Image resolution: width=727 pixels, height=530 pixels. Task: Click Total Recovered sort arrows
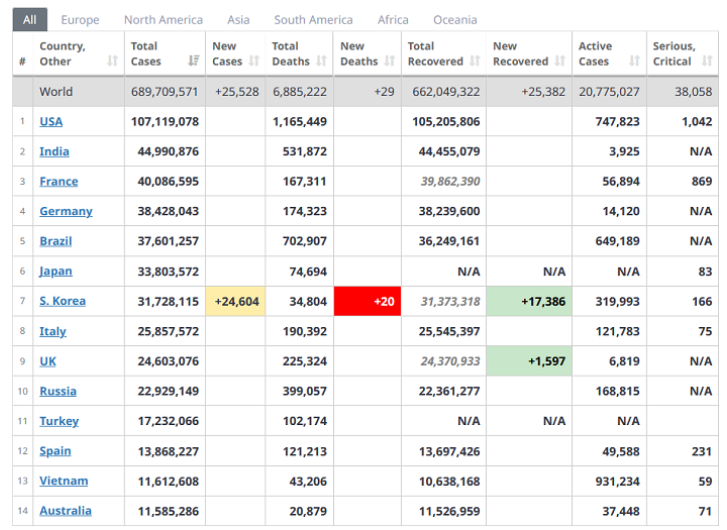pos(475,61)
